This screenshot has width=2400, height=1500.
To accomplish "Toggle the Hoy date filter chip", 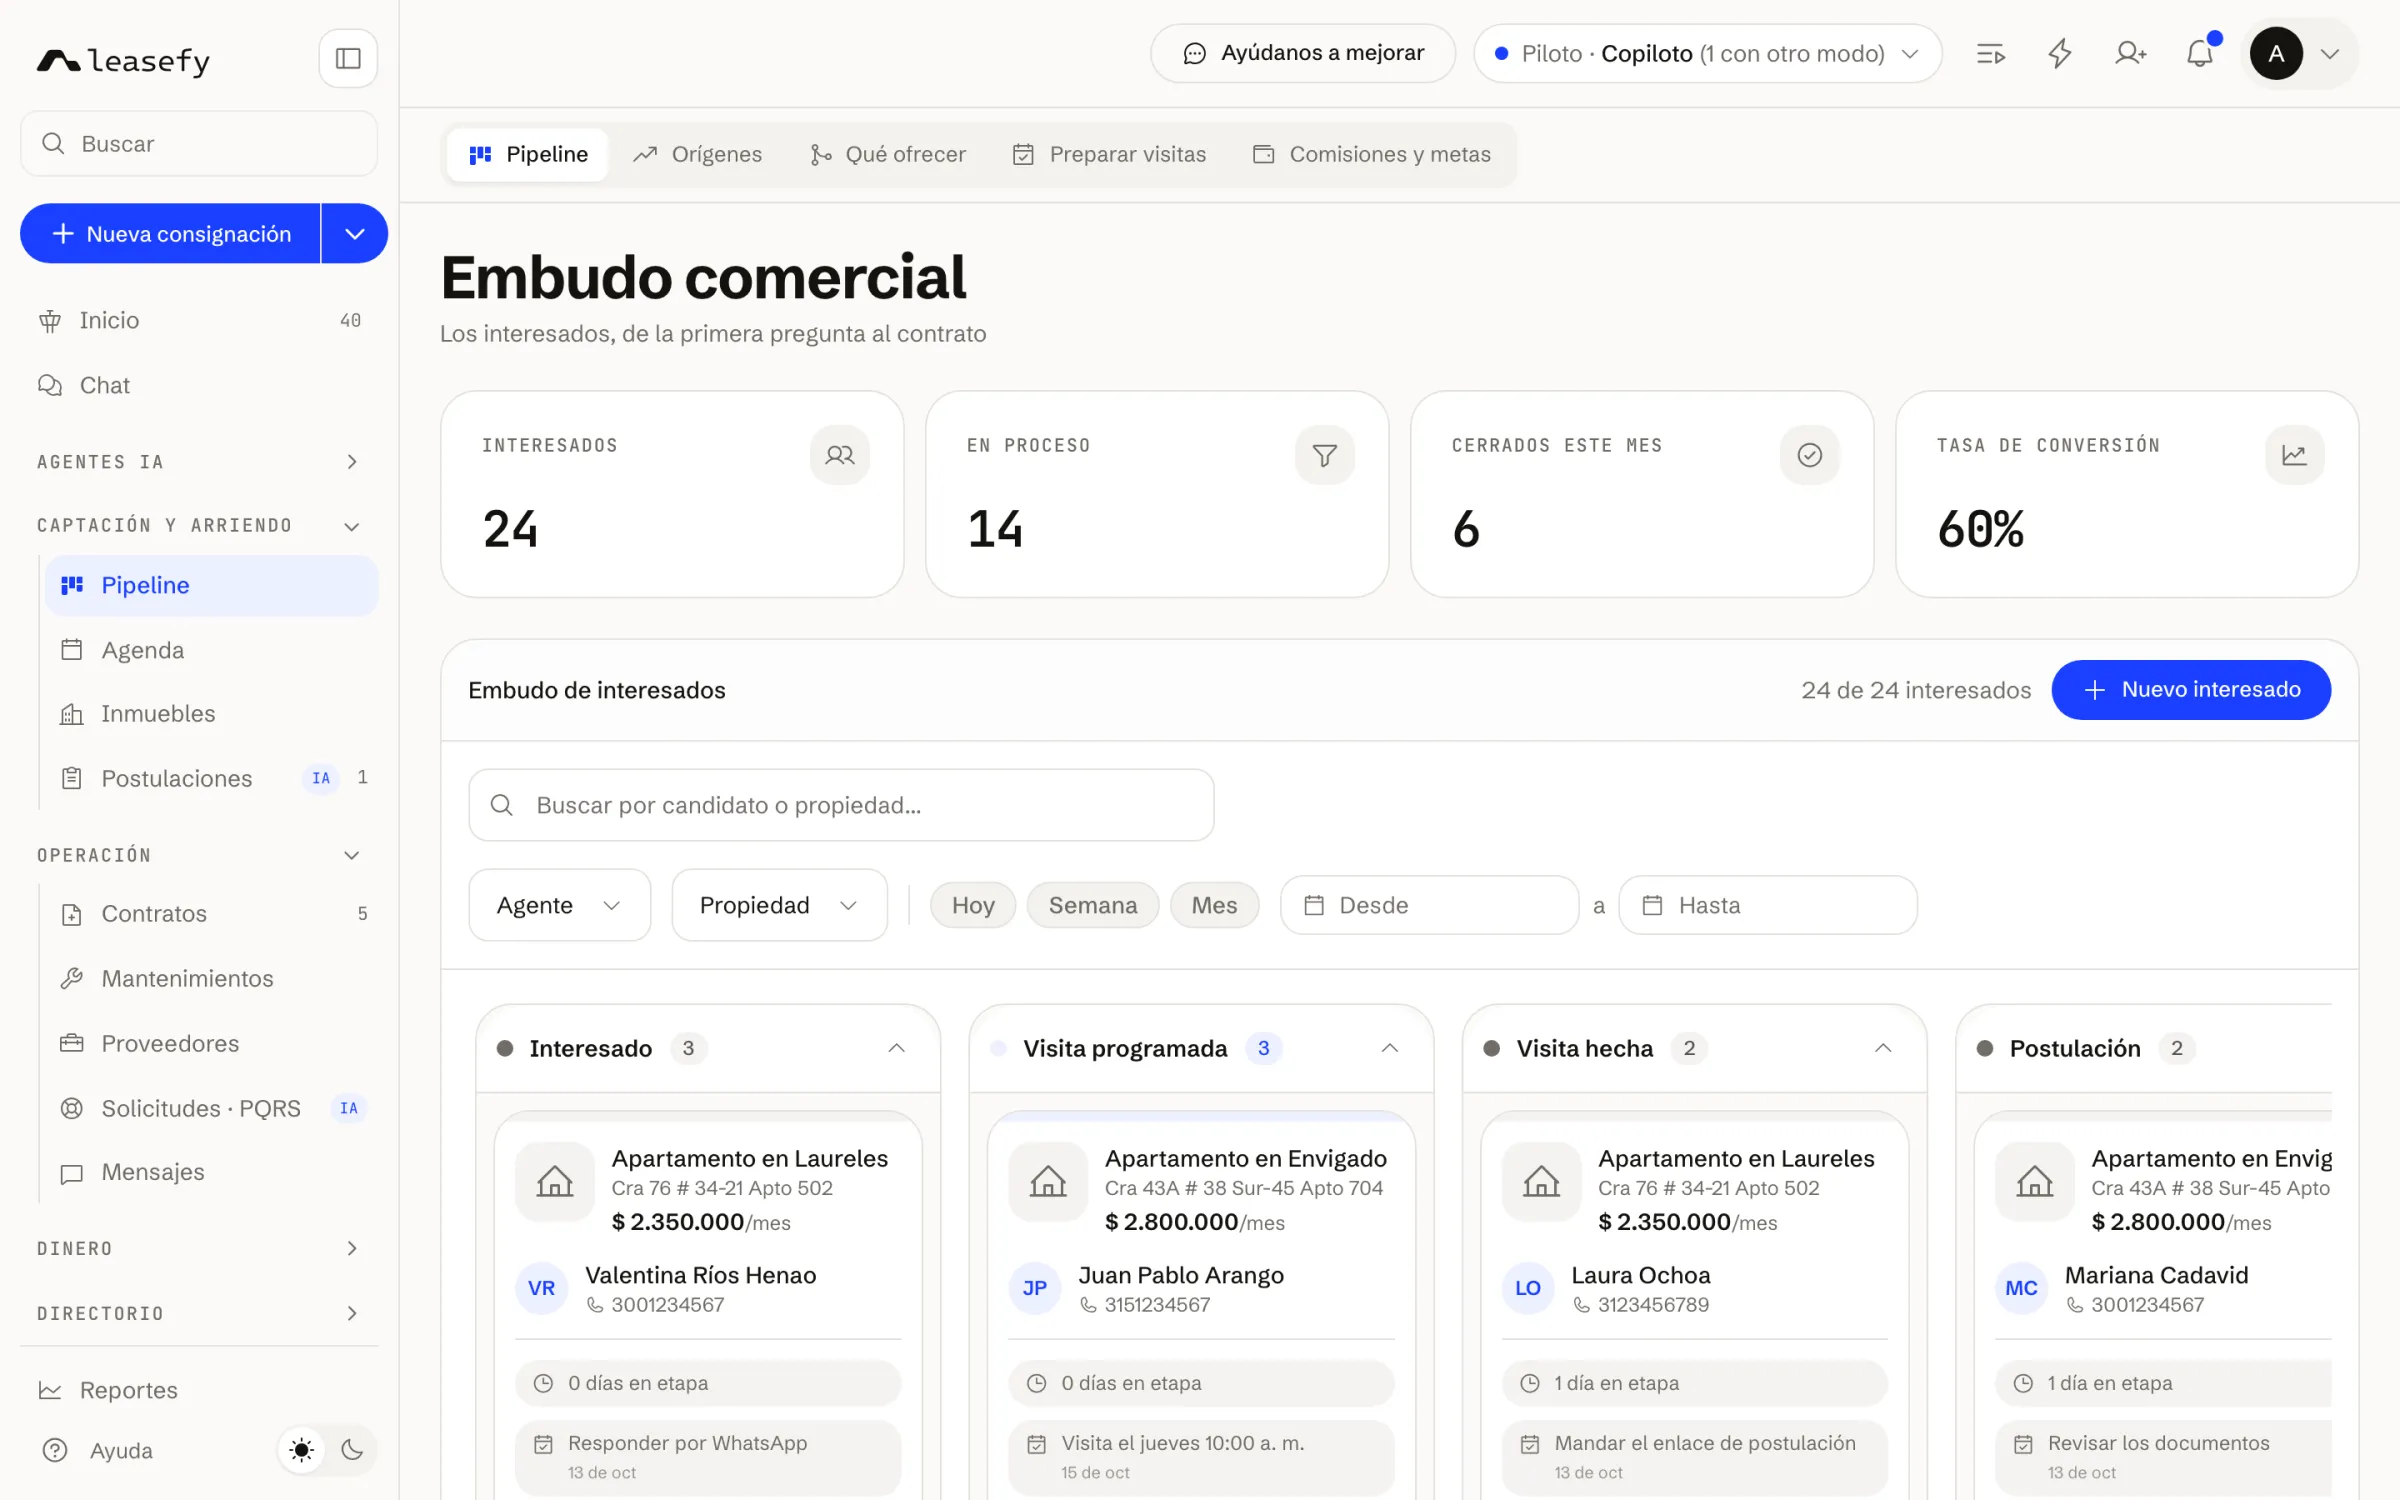I will pos(973,905).
